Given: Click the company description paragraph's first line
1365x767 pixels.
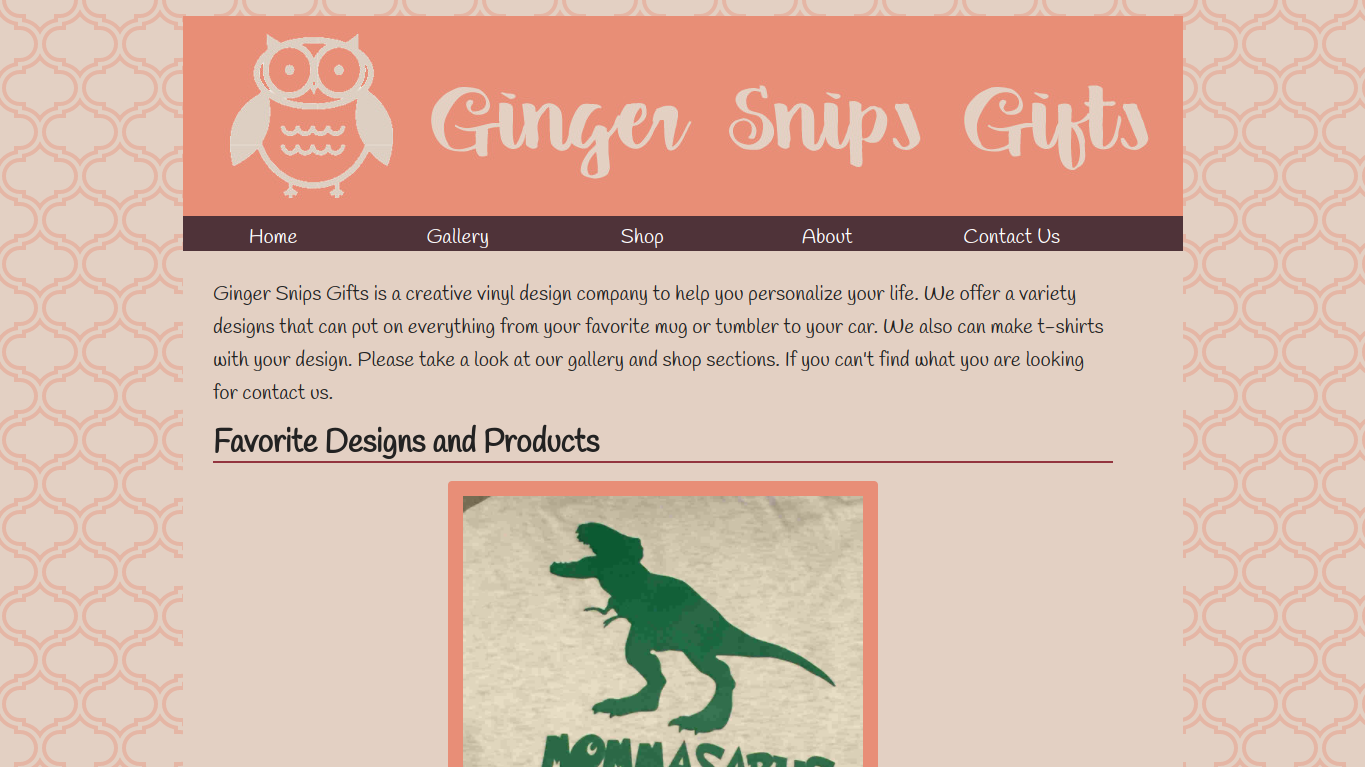Looking at the screenshot, I should pos(644,294).
